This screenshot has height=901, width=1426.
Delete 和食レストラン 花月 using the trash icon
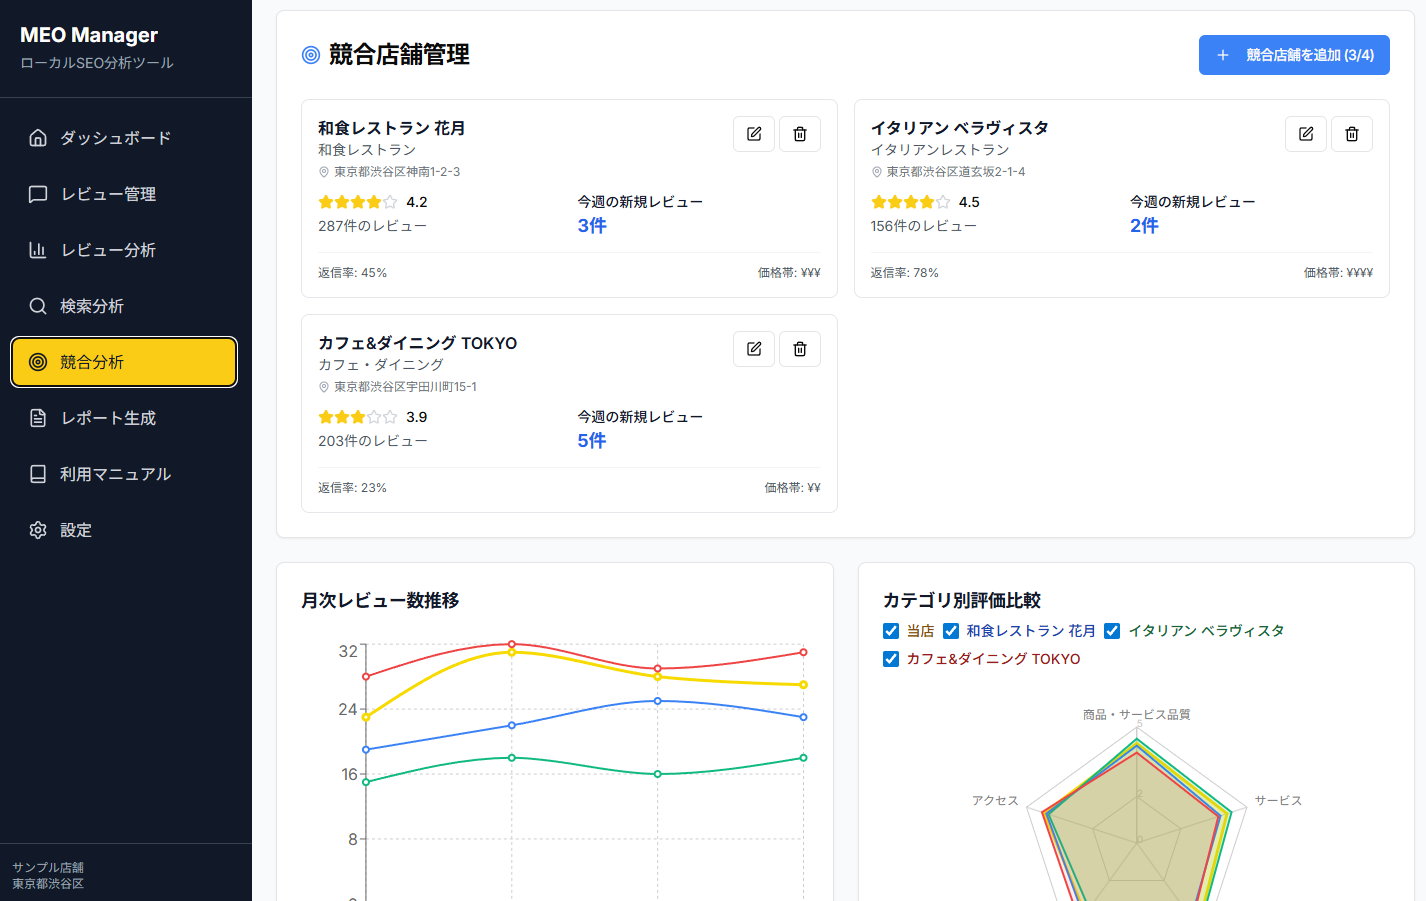(799, 133)
